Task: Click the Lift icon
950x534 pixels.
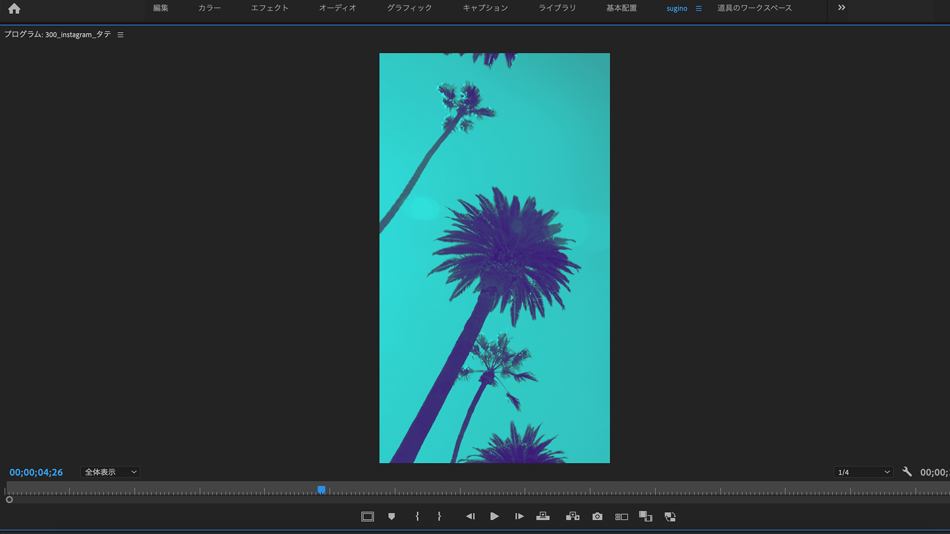Action: coord(543,517)
